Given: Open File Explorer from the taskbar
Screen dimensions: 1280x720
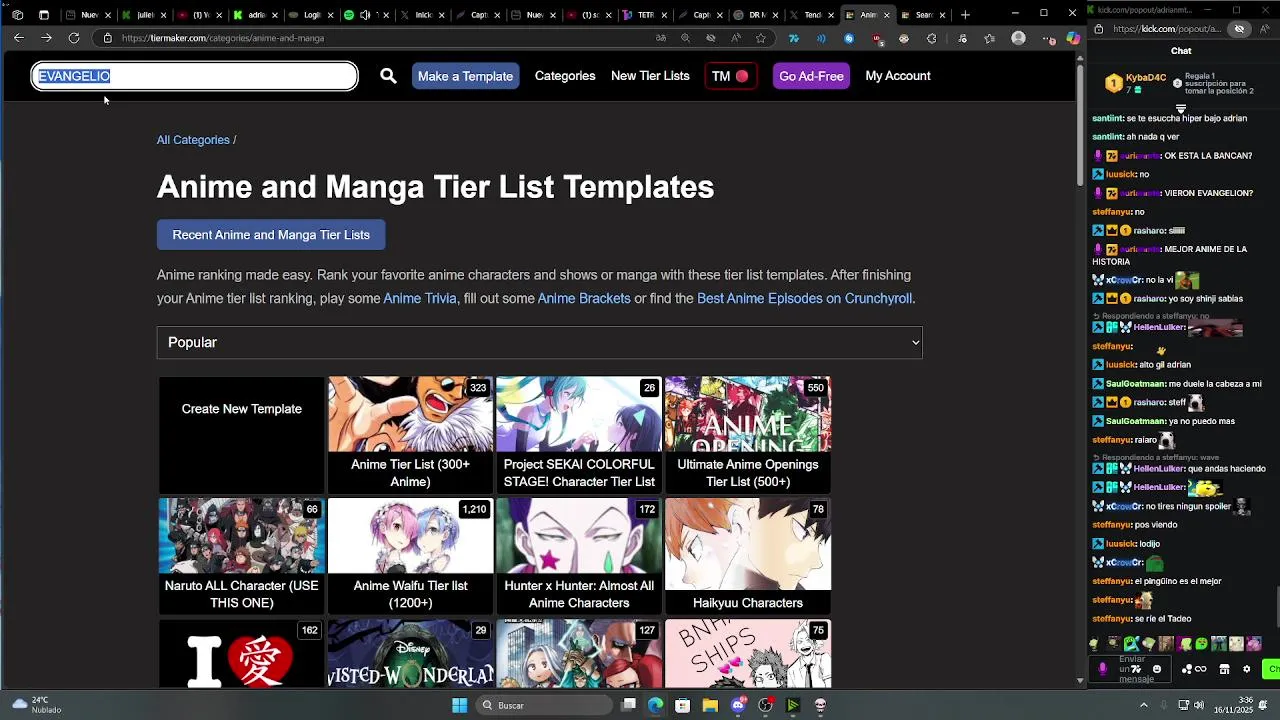Looking at the screenshot, I should [710, 705].
